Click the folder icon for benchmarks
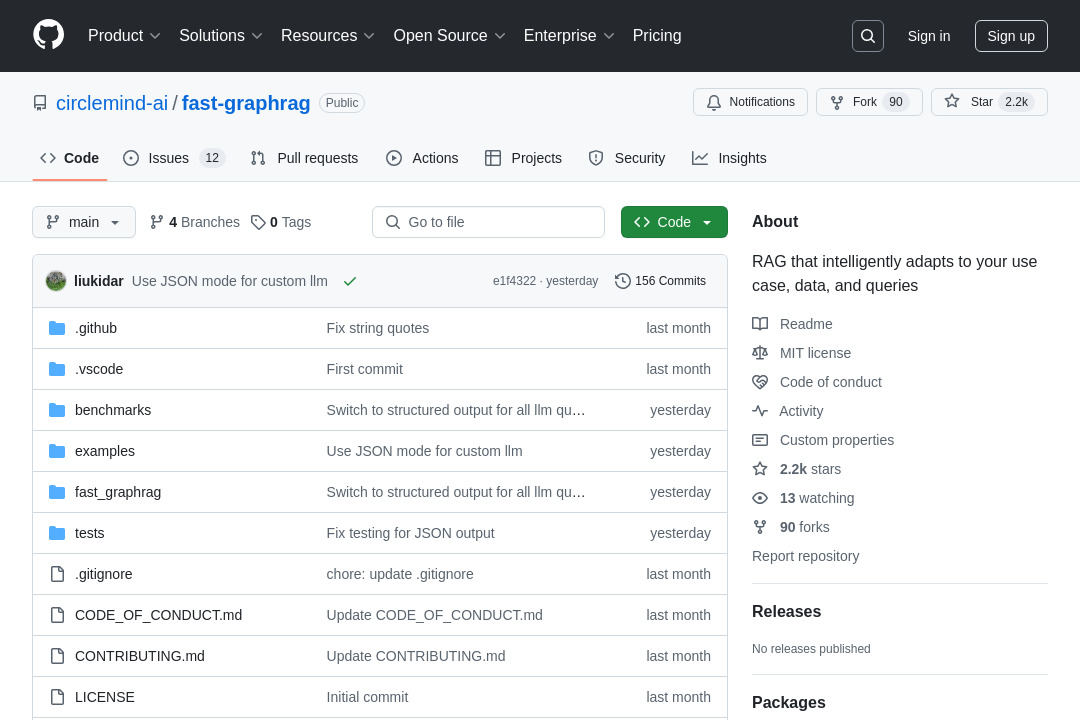 click(57, 410)
